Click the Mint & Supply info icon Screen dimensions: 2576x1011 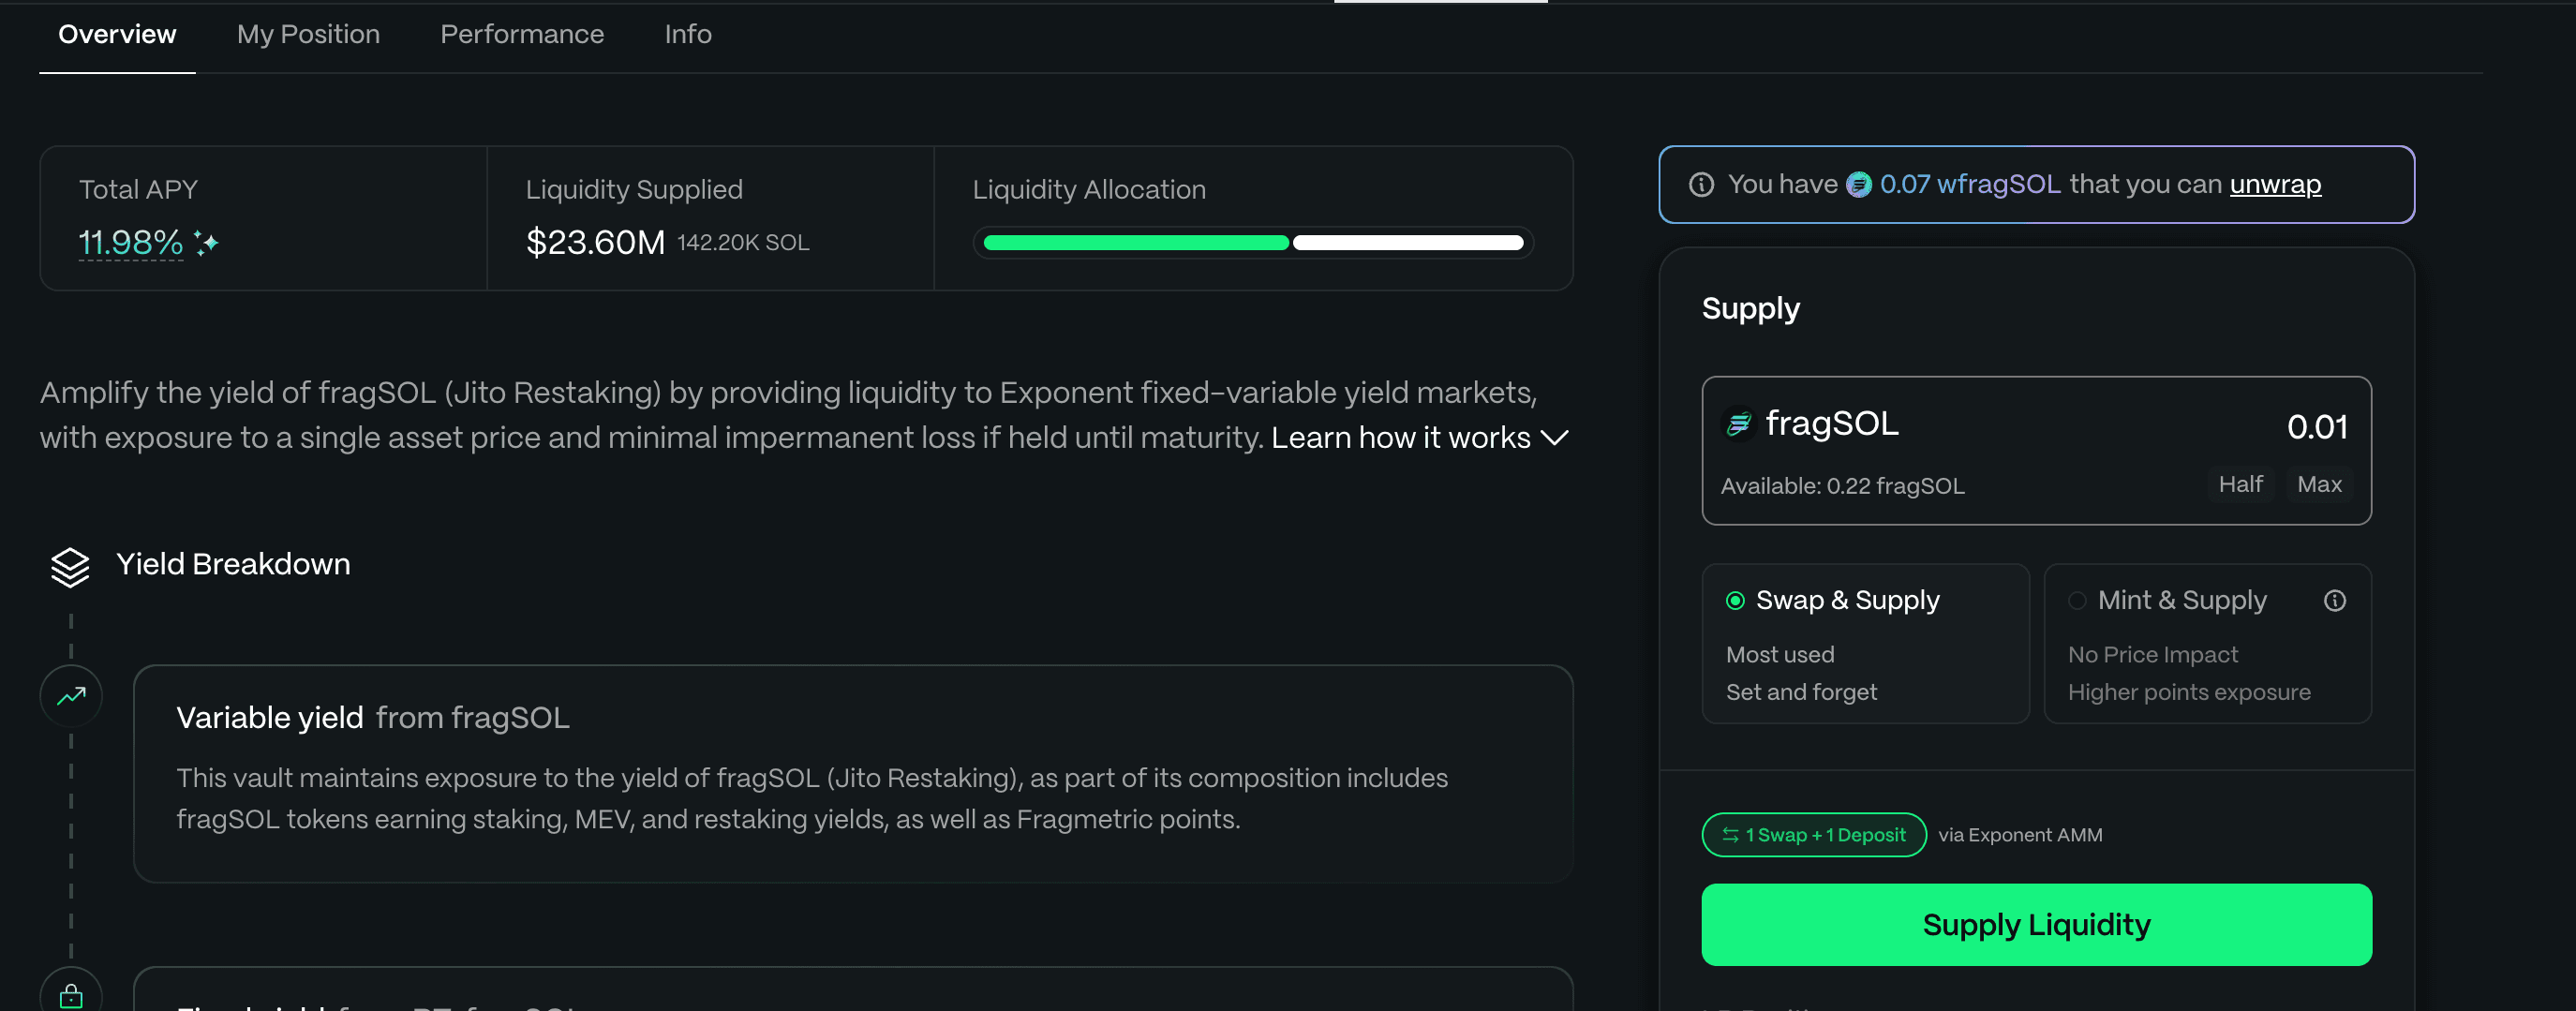coord(2334,600)
